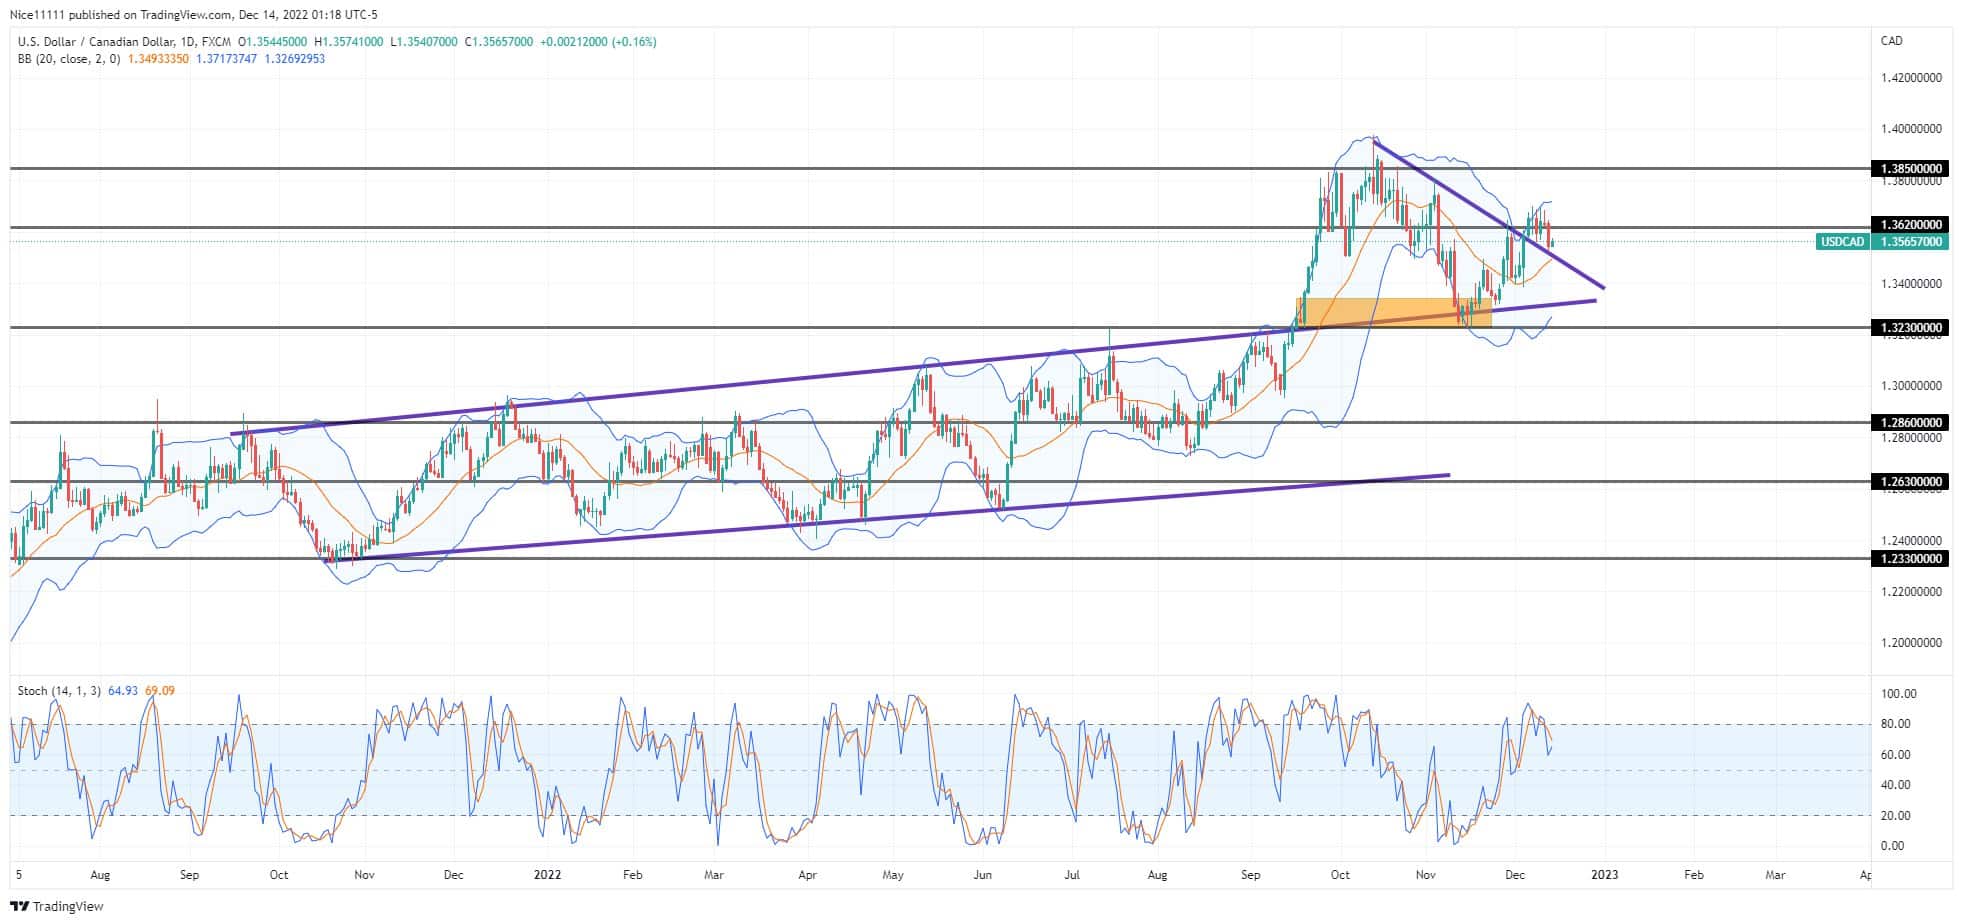Click the 1.32300000 horizontal line price label

(x=1909, y=328)
